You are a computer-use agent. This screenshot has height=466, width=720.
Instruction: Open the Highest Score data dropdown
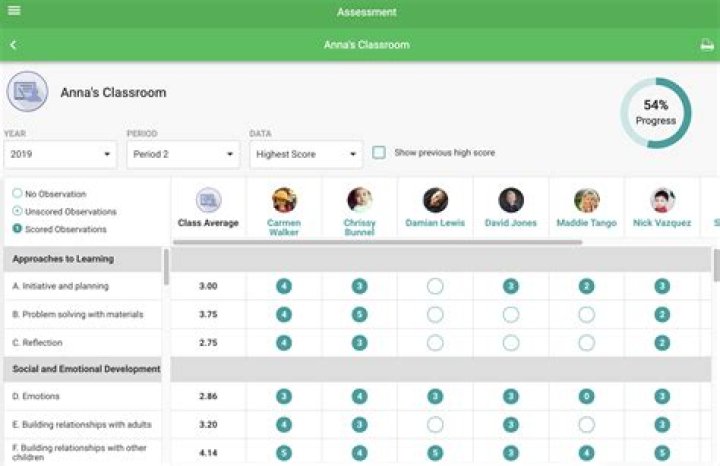click(305, 155)
